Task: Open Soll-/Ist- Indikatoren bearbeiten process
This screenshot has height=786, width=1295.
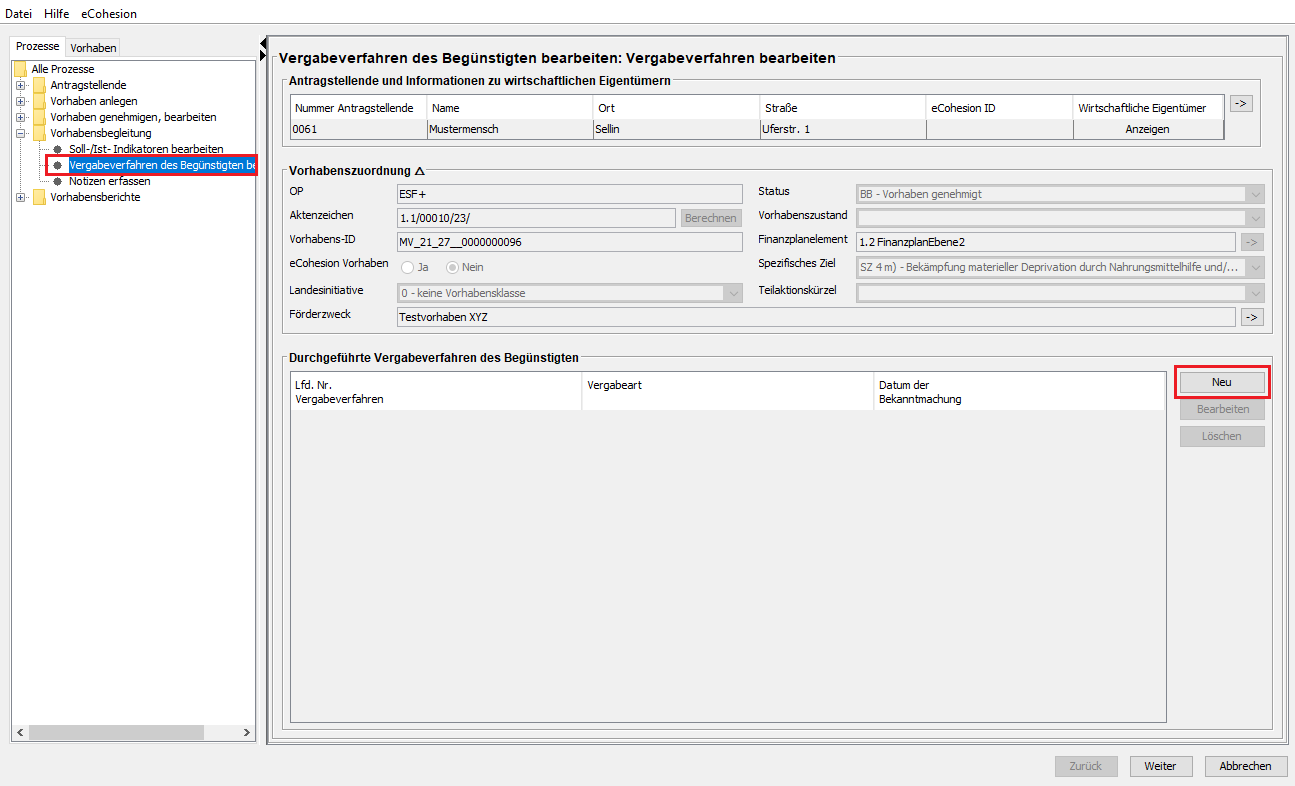Action: [x=146, y=149]
